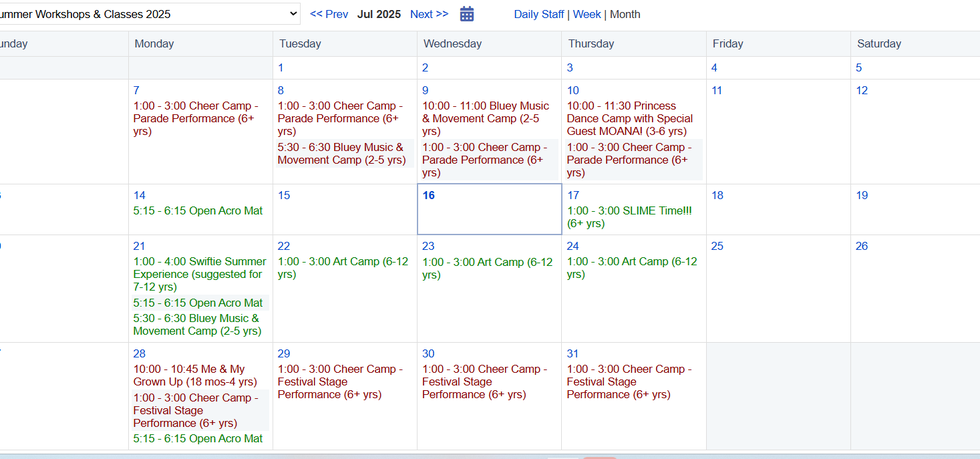The height and width of the screenshot is (459, 980).
Task: Click date number 1 on Tuesday
Action: [281, 68]
